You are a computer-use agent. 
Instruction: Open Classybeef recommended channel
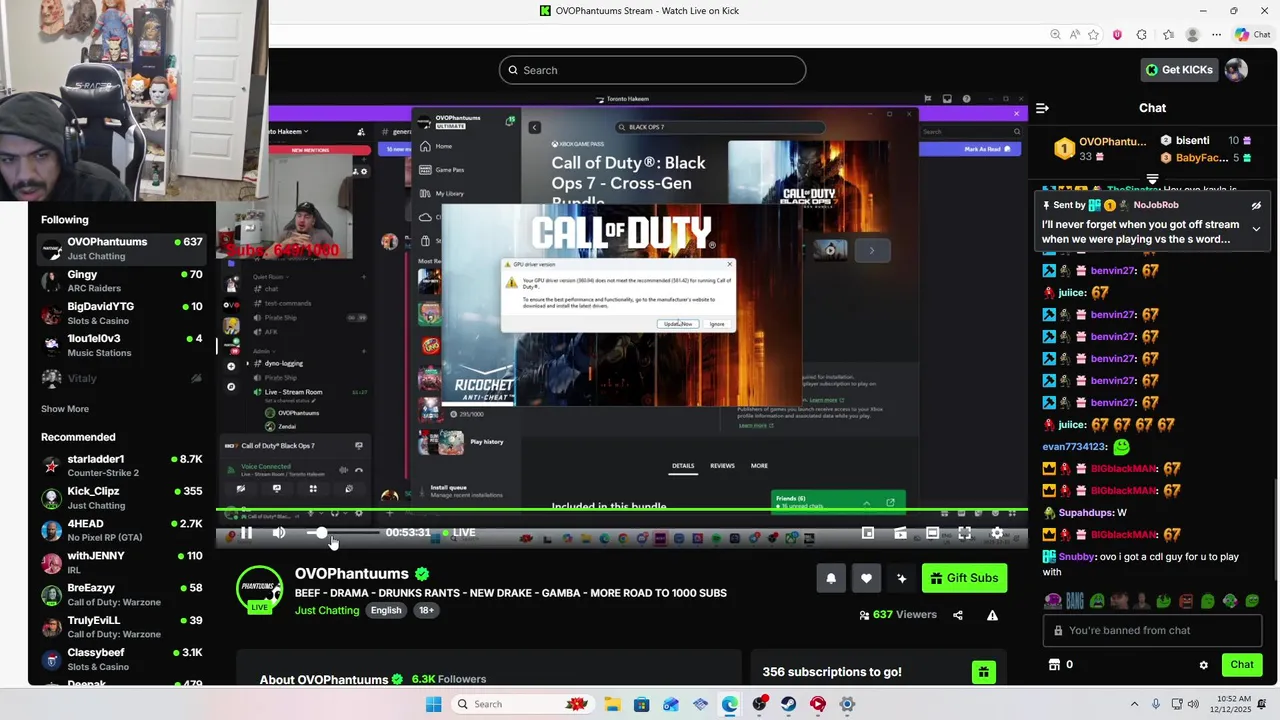122,659
